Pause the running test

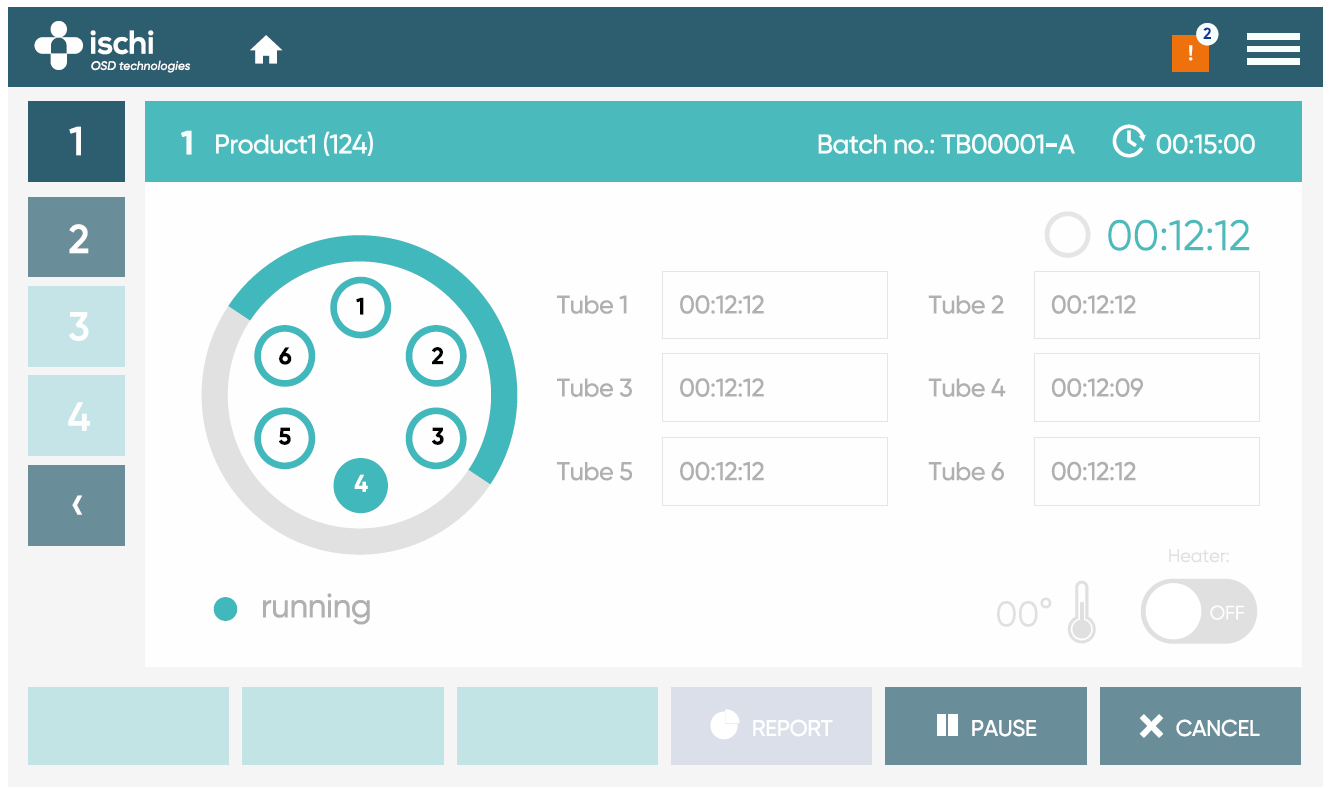[x=985, y=726]
